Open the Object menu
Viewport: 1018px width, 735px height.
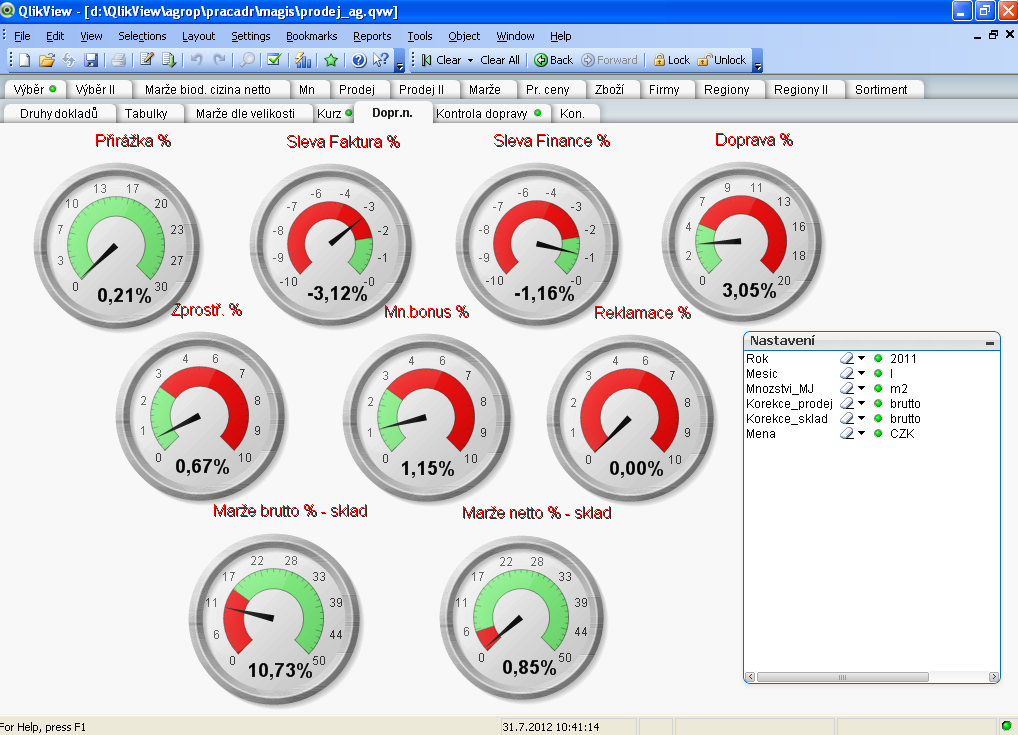(464, 36)
